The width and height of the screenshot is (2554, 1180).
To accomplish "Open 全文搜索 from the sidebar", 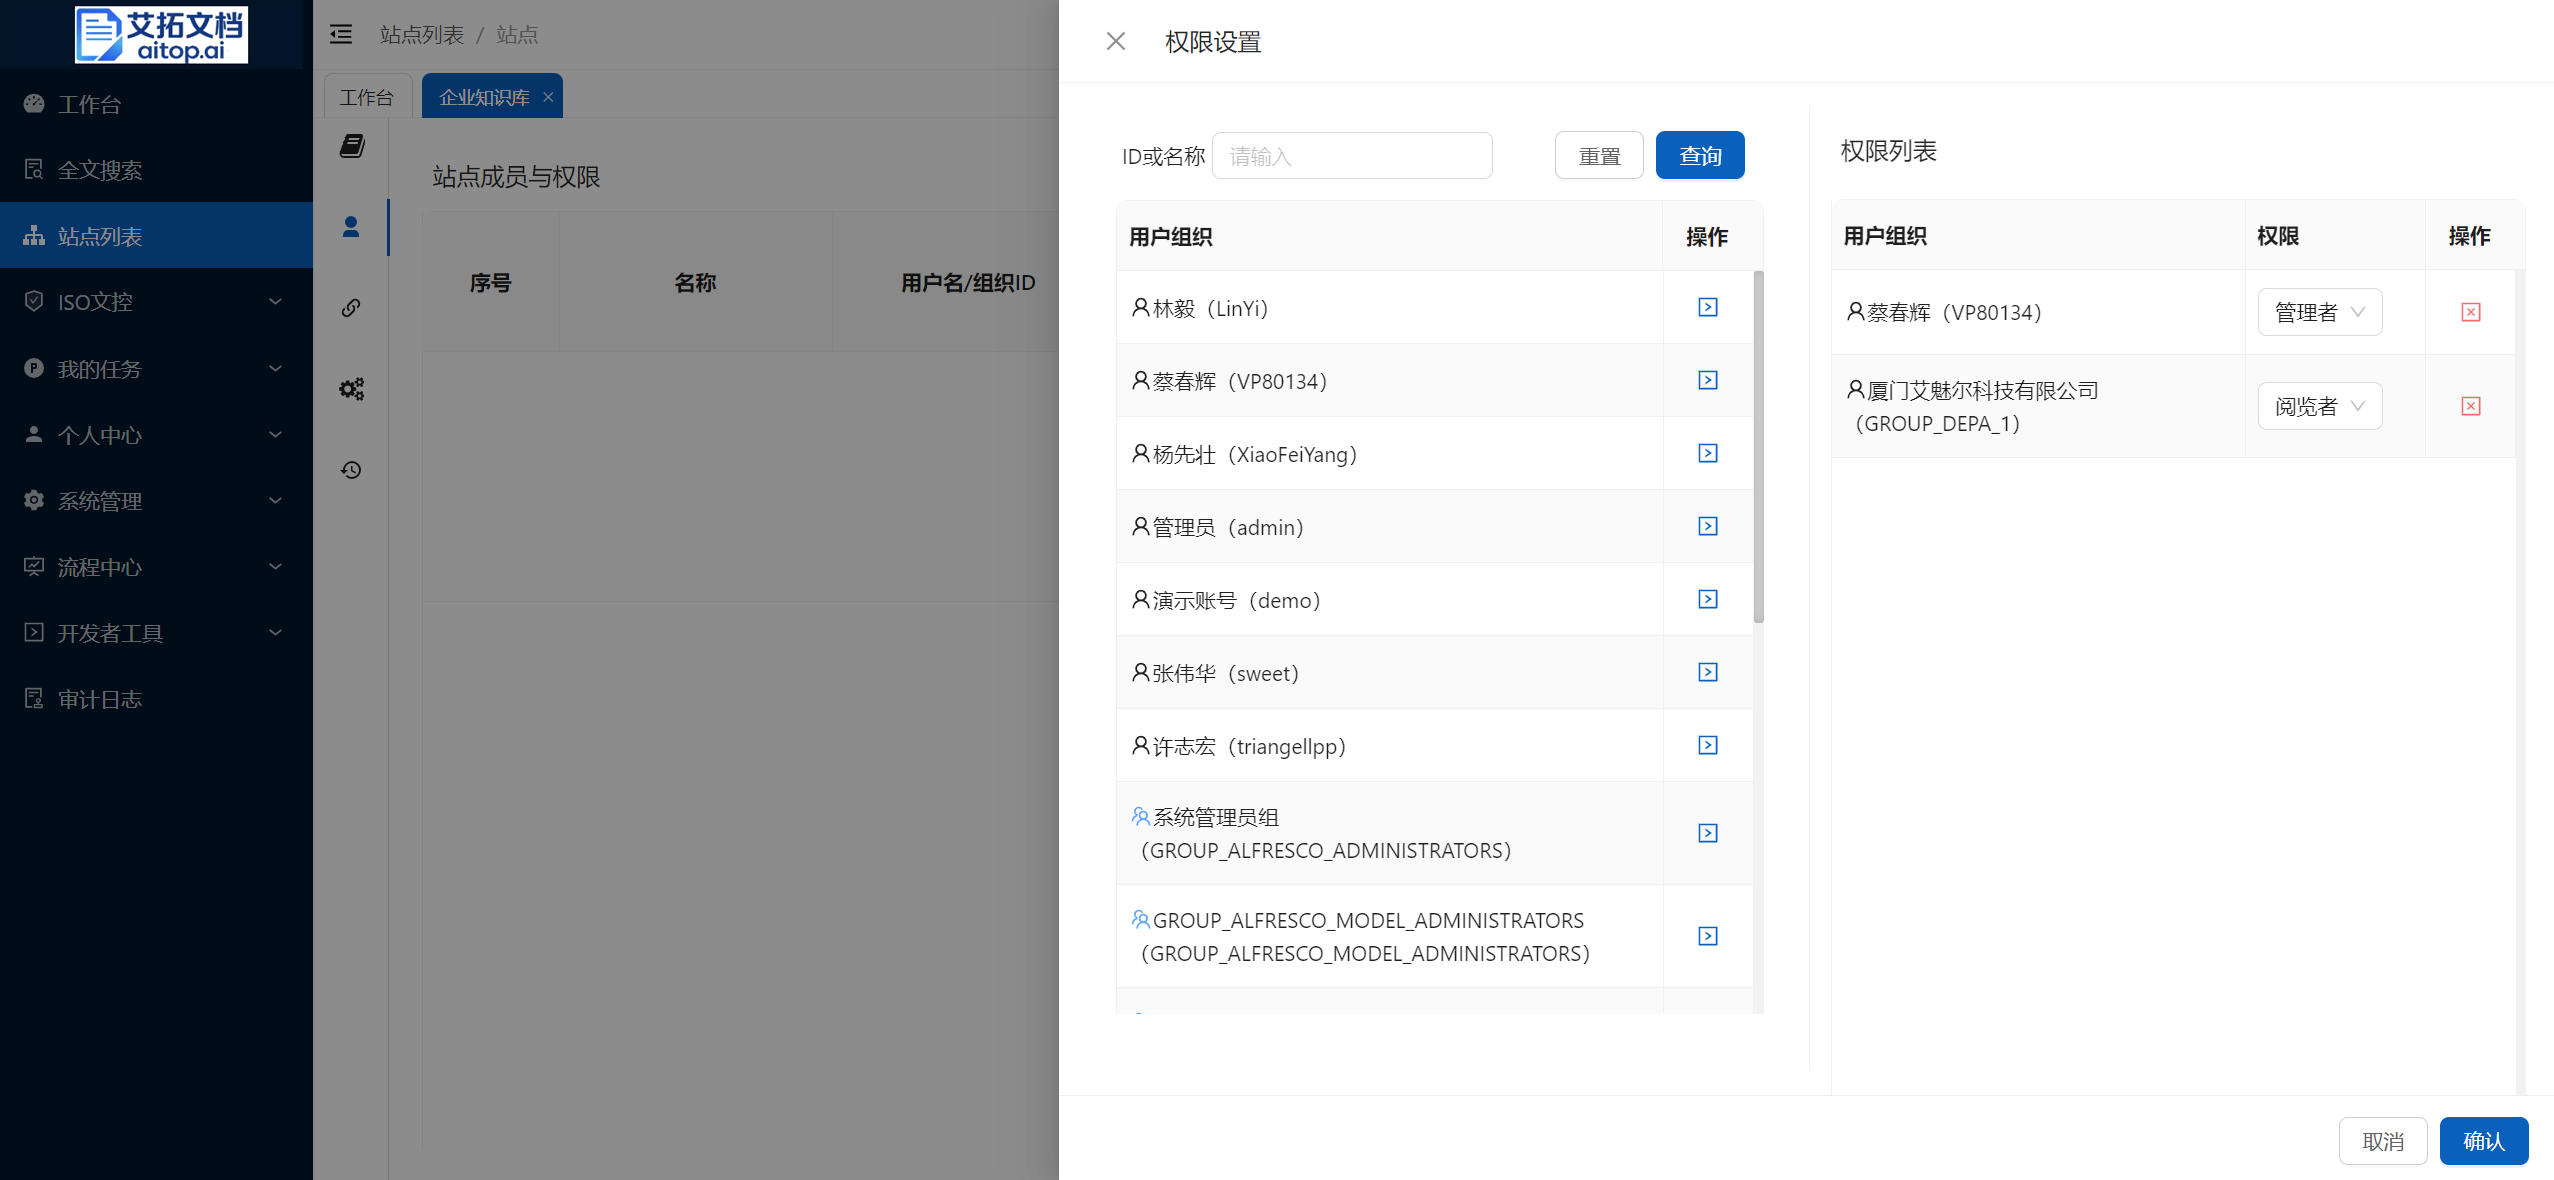I will (x=100, y=170).
